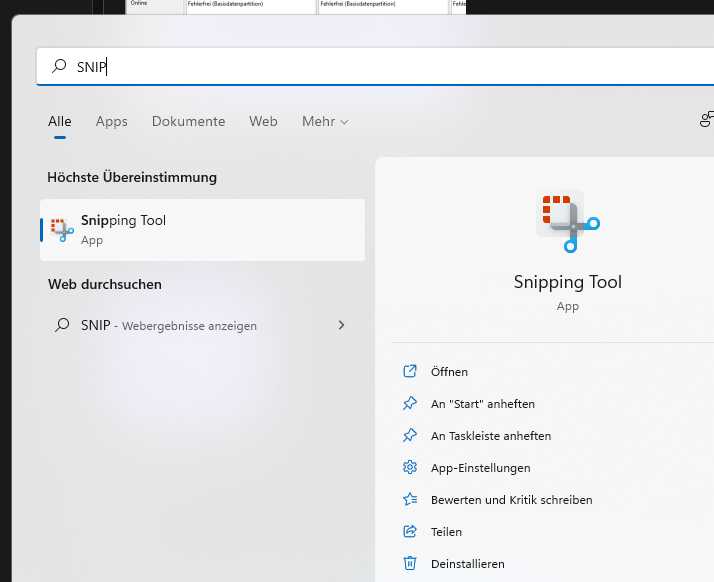Expand the Mehr dropdown

coord(325,122)
